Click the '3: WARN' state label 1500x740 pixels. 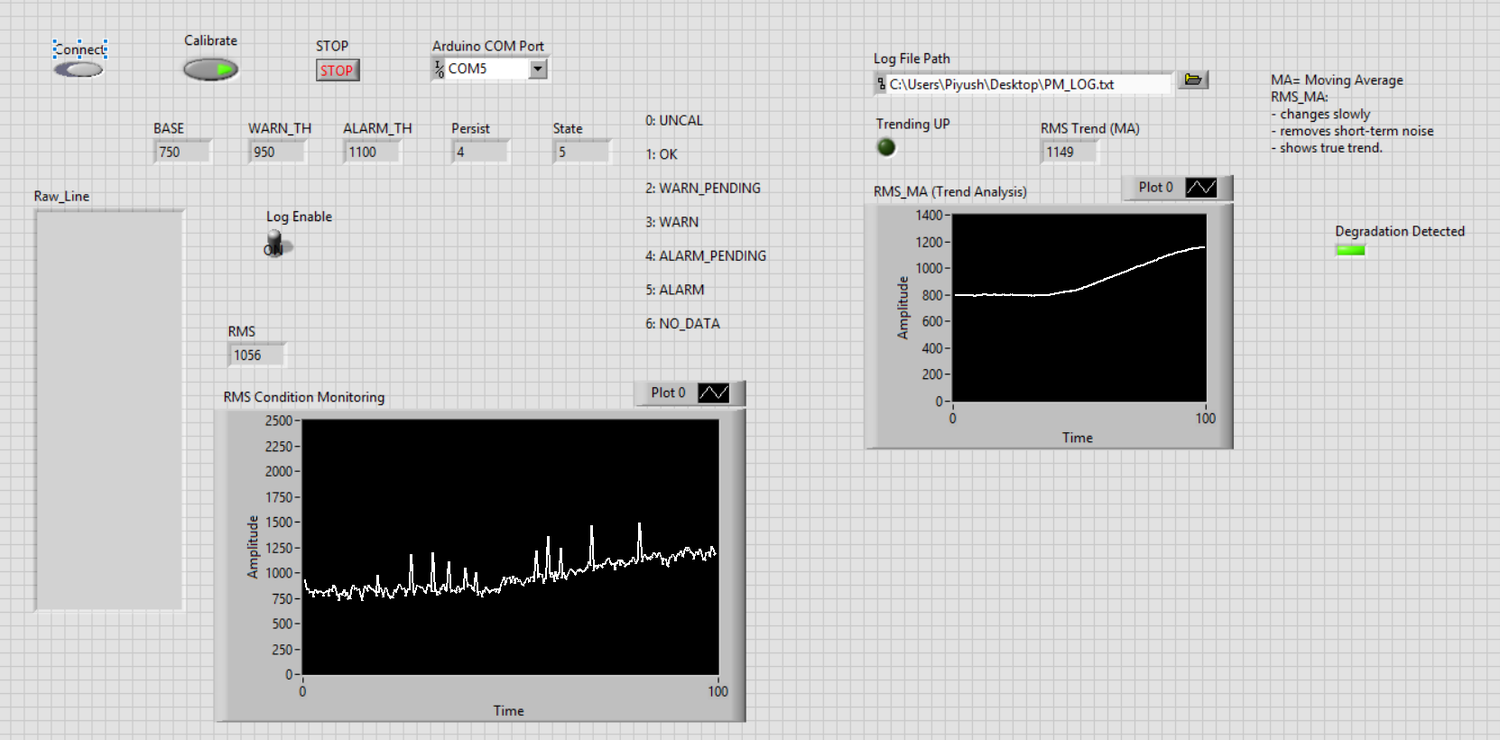[672, 222]
